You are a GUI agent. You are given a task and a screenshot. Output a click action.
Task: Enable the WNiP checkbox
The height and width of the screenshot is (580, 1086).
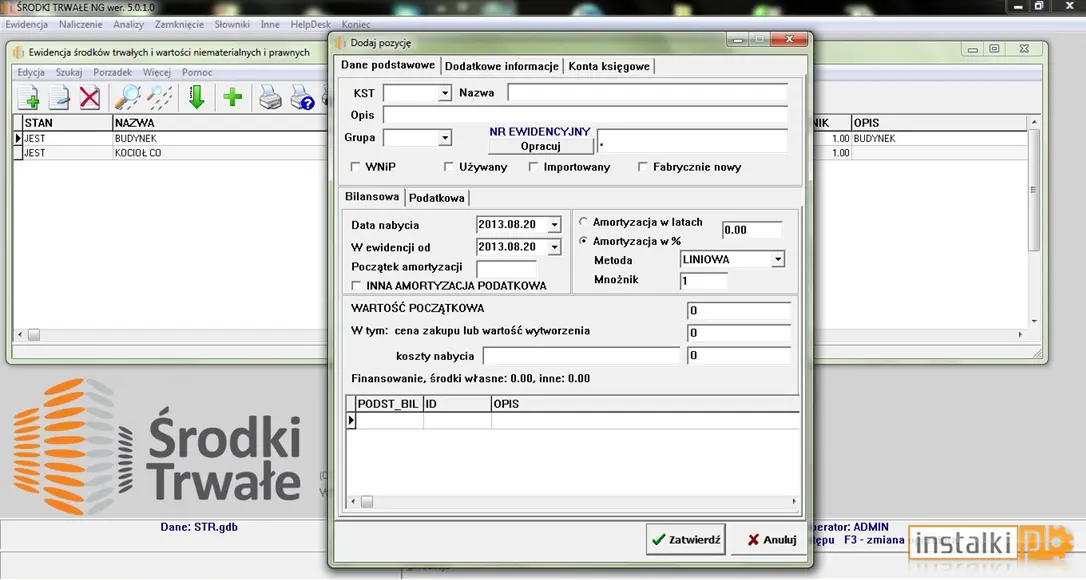tap(355, 166)
